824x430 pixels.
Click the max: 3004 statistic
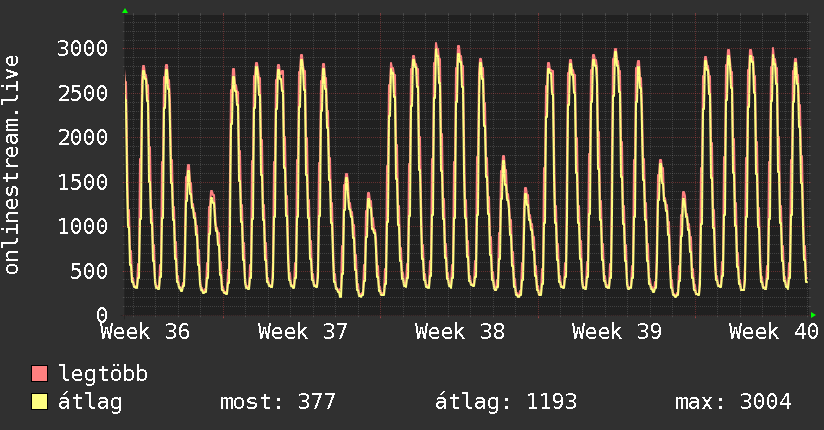[733, 402]
